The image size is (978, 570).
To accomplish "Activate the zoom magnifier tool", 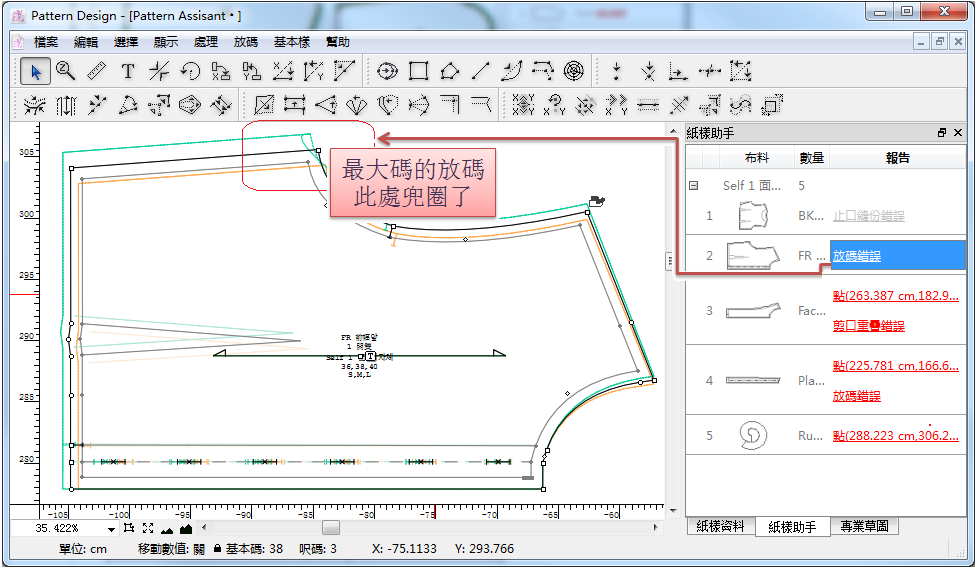I will [66, 71].
